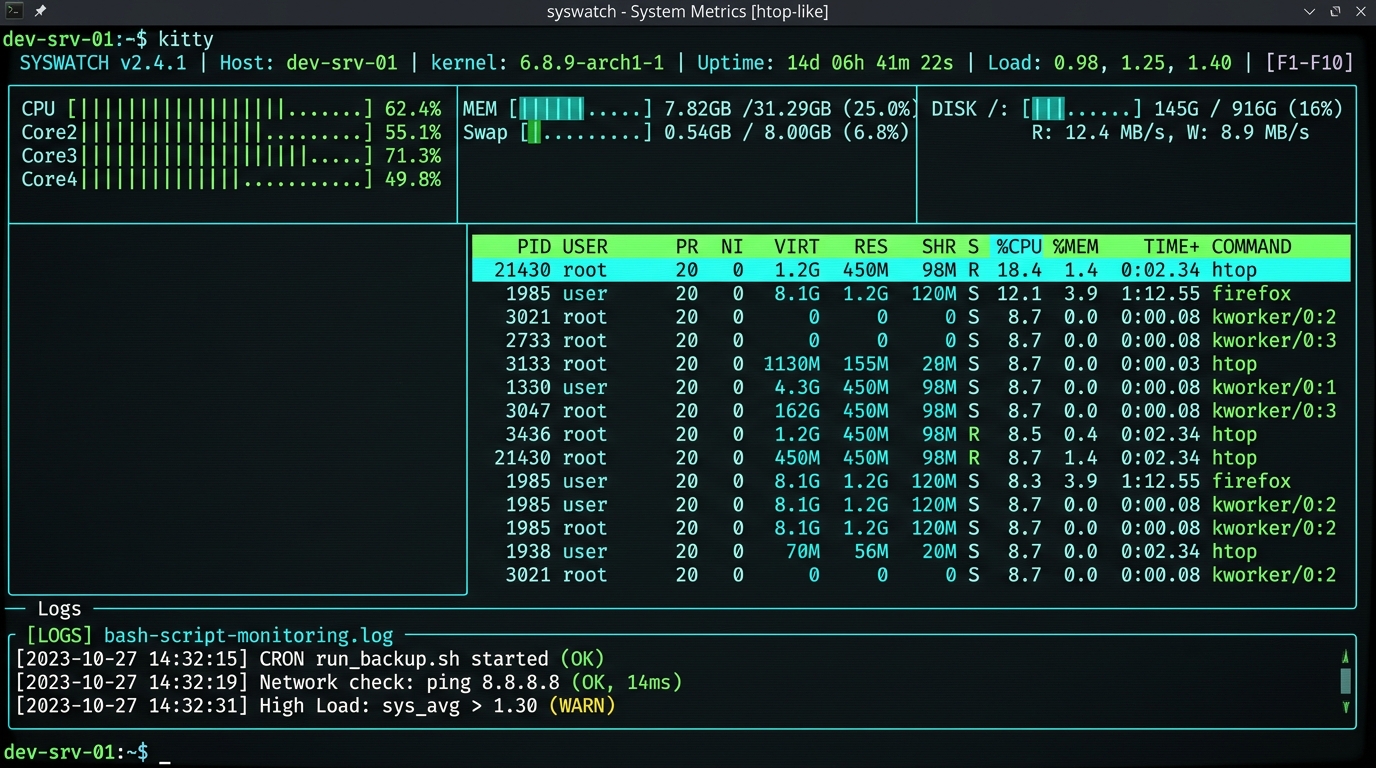1376x768 pixels.
Task: Click the disk read/write rate line
Action: coord(1170,132)
